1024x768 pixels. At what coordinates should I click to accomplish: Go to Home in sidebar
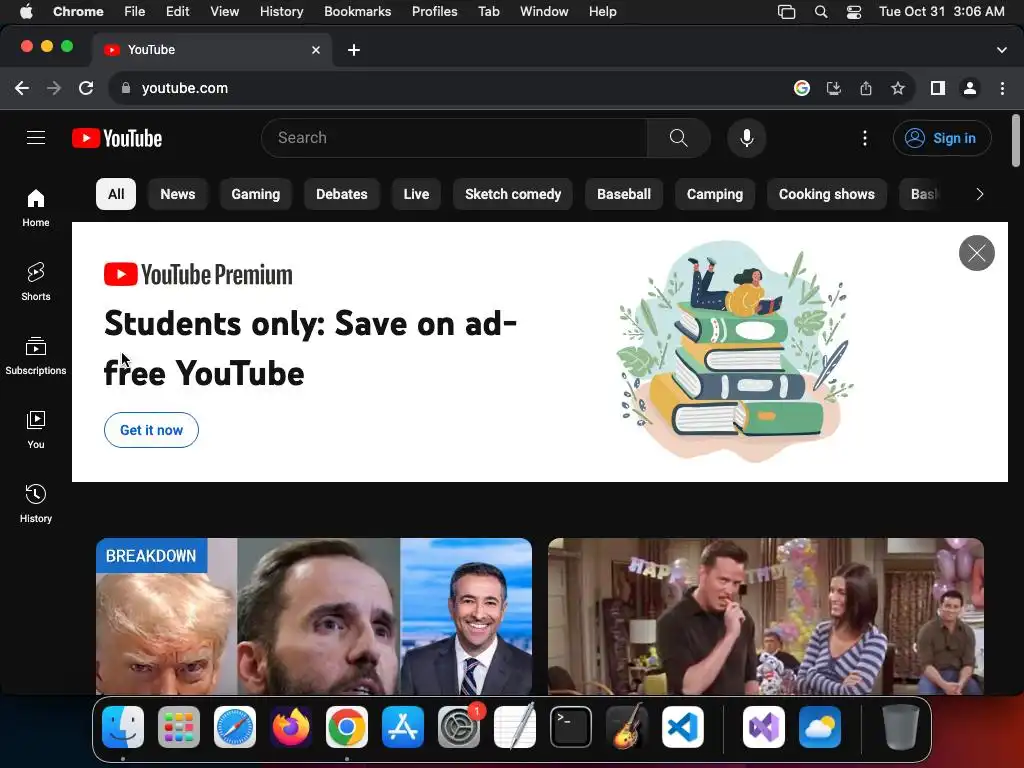pos(36,208)
